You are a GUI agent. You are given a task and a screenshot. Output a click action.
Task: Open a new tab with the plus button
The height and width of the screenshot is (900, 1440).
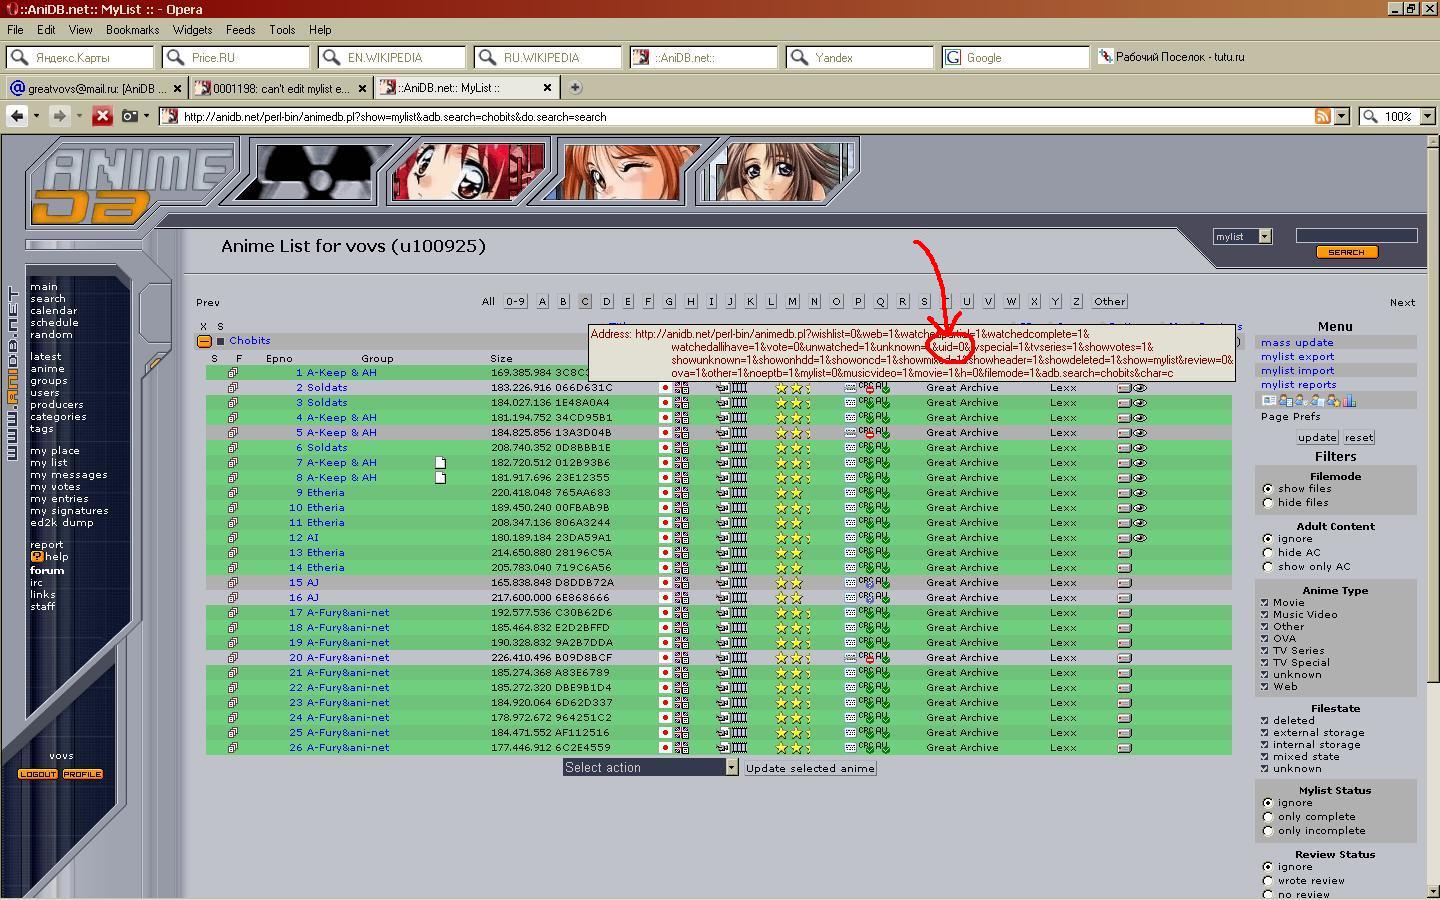pos(575,88)
